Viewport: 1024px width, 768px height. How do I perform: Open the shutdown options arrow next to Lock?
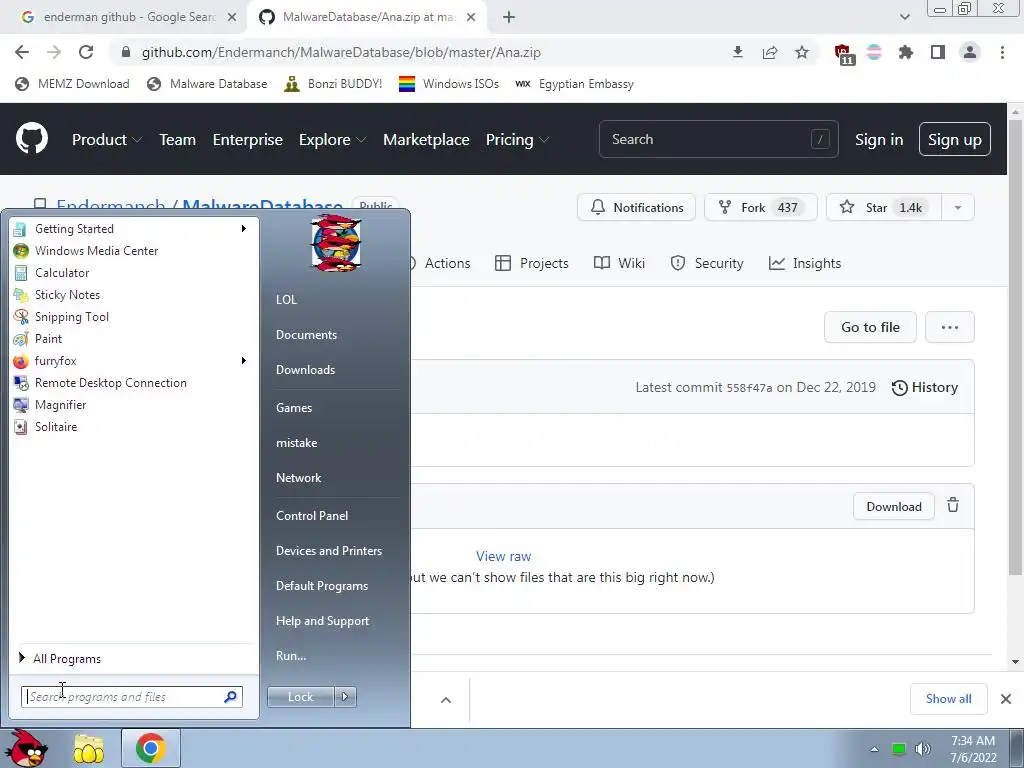[345, 697]
